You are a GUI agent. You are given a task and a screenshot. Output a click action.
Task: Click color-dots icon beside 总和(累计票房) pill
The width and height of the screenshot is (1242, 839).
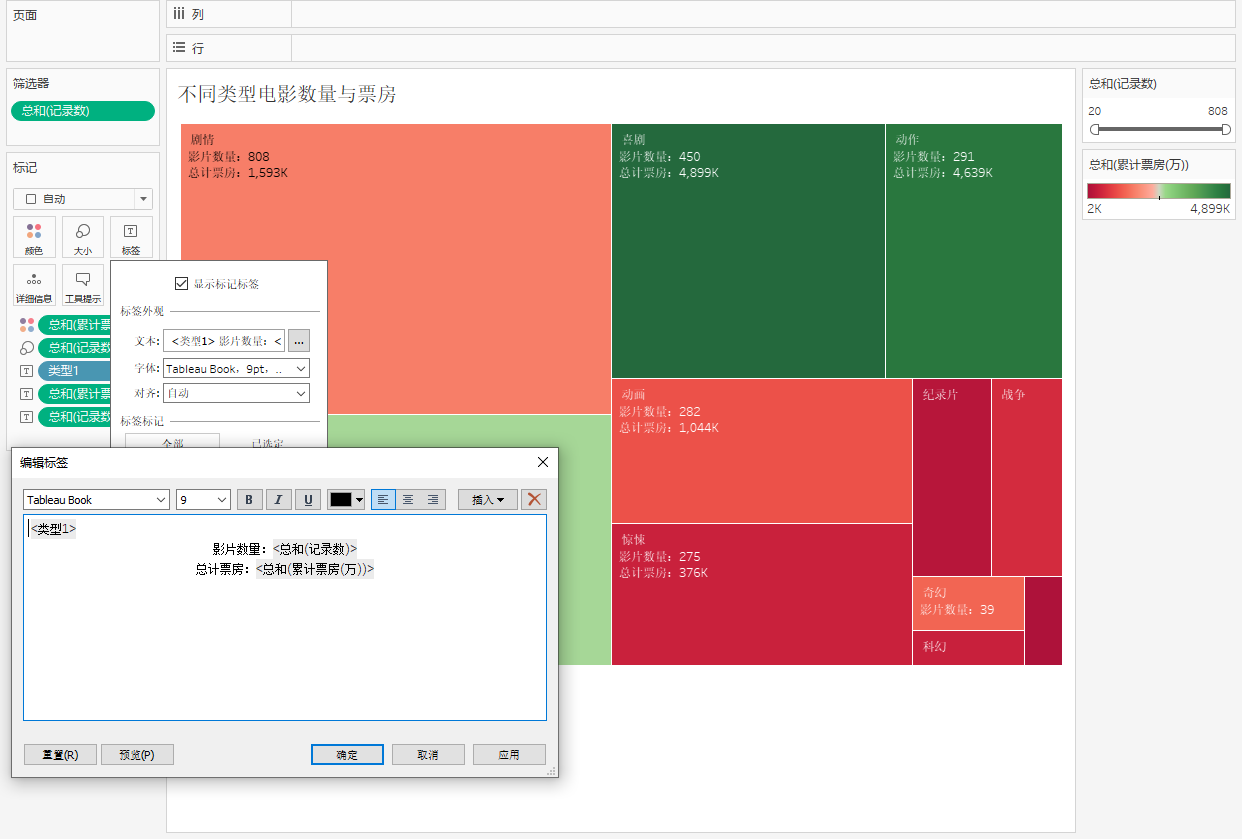(27, 325)
